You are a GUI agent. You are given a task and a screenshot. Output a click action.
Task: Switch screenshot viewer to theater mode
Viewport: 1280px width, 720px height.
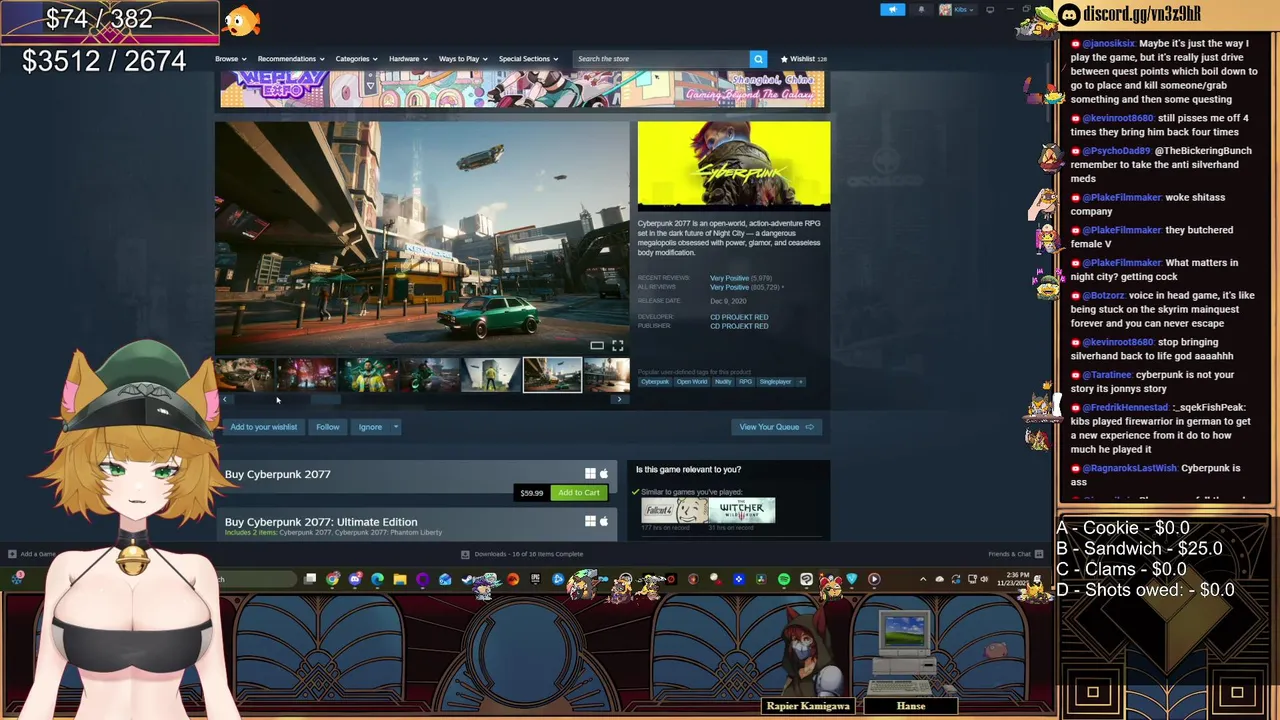[597, 346]
